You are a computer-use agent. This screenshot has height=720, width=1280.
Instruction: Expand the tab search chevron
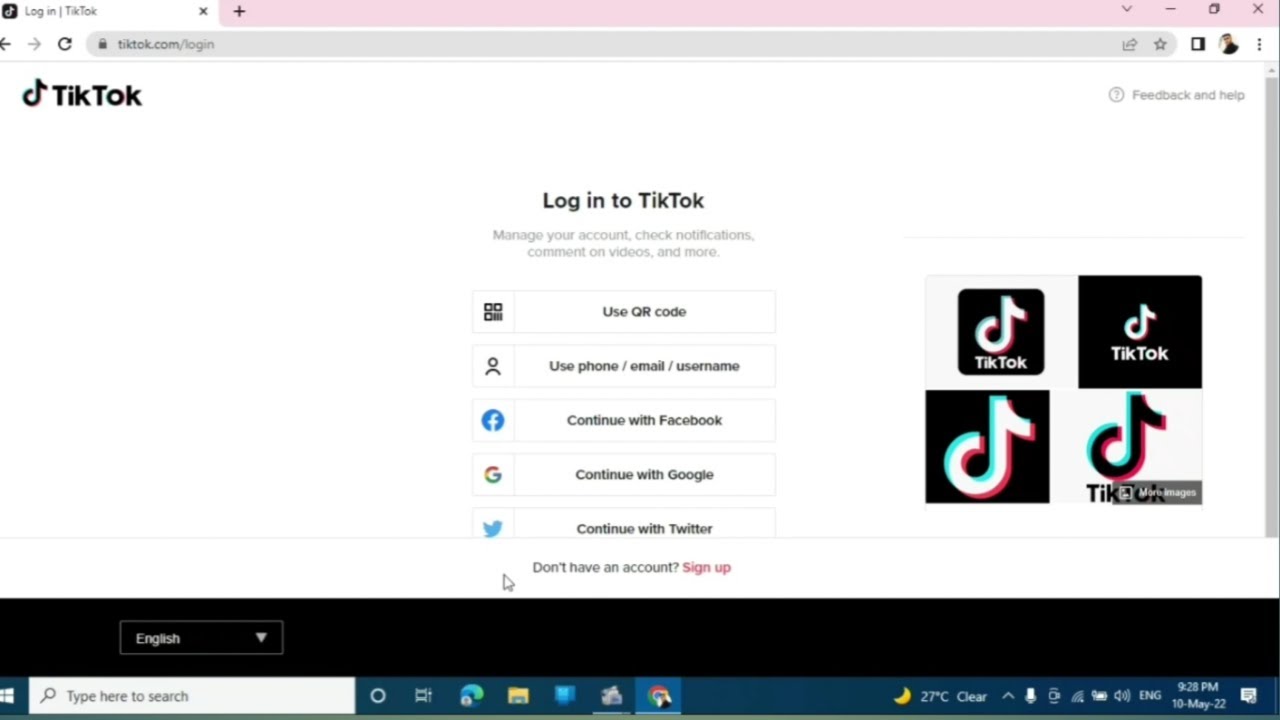tap(1127, 9)
